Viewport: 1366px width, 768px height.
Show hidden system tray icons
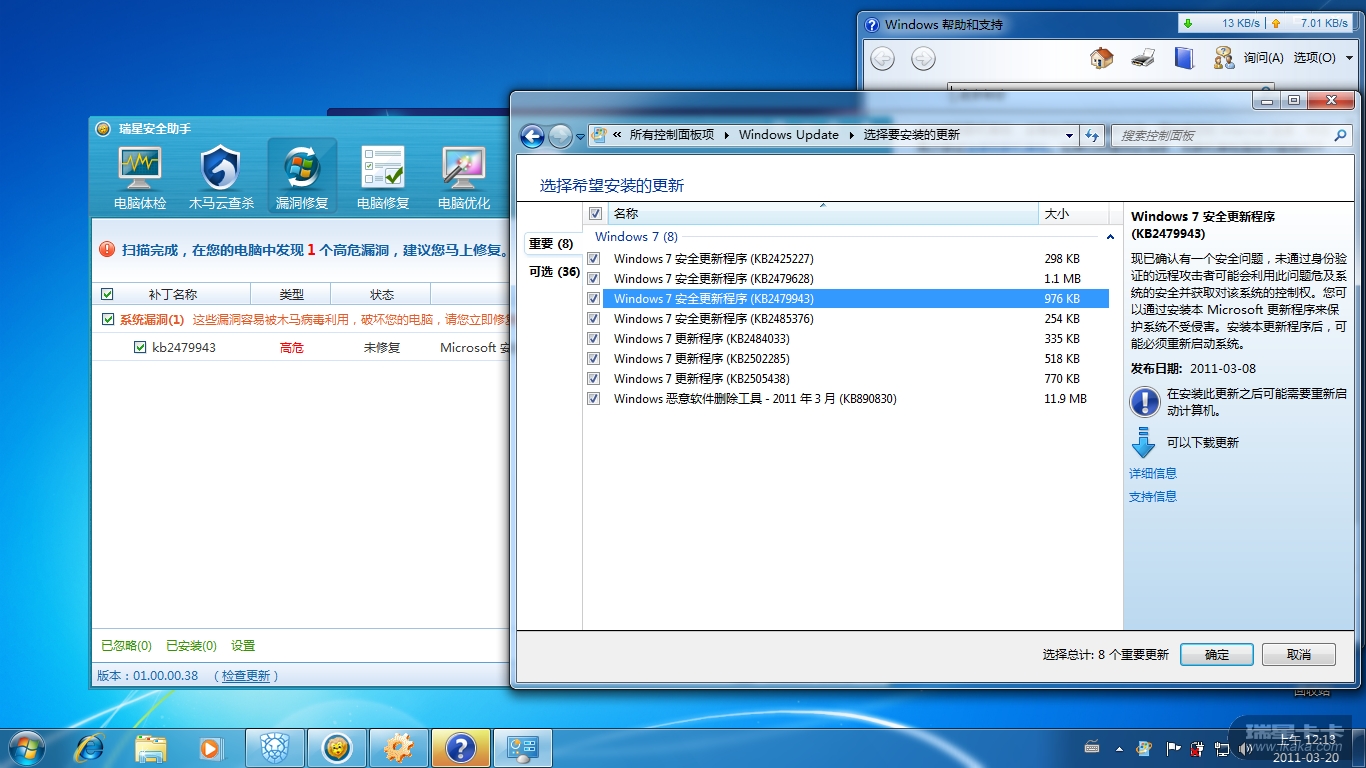click(1117, 747)
